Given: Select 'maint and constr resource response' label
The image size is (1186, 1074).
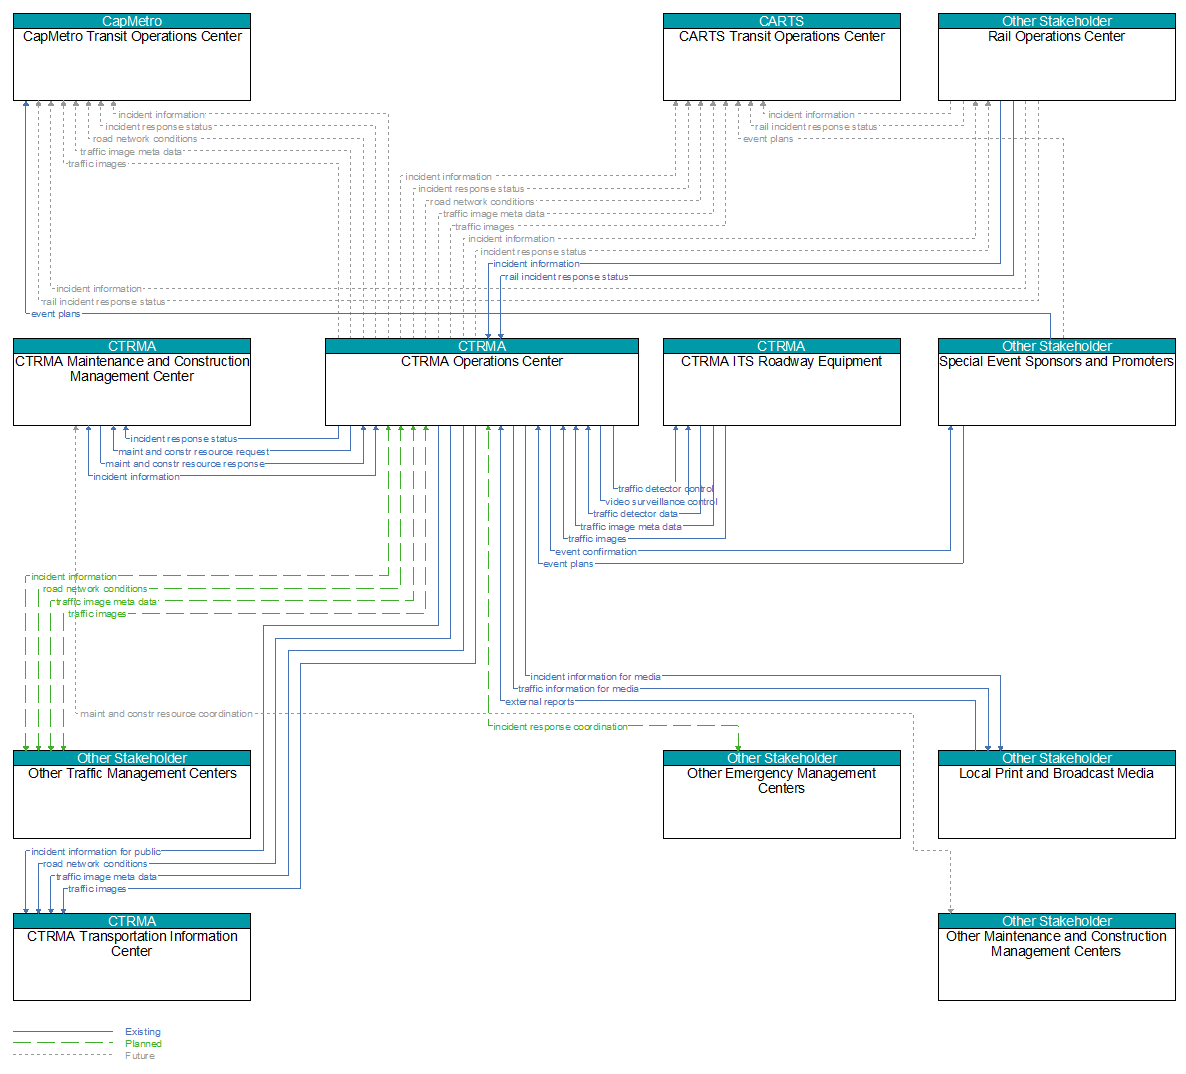Looking at the screenshot, I should 185,464.
